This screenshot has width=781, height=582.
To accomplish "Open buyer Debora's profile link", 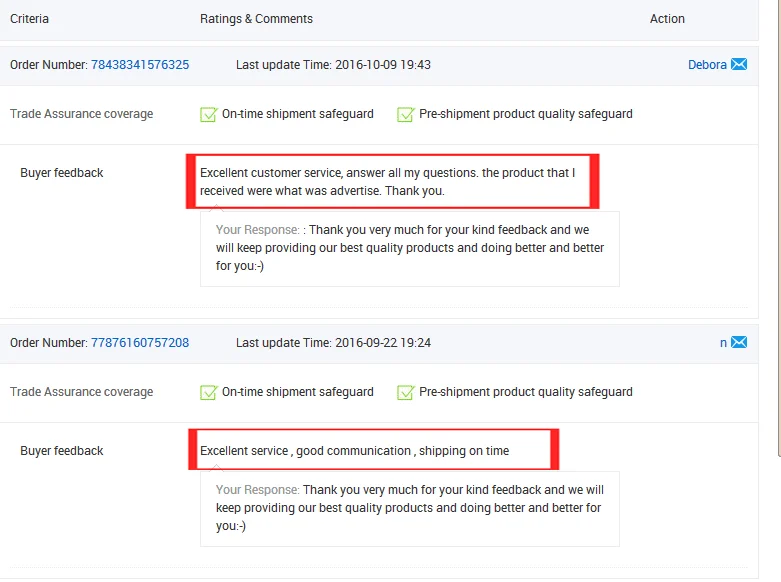I will coord(707,65).
